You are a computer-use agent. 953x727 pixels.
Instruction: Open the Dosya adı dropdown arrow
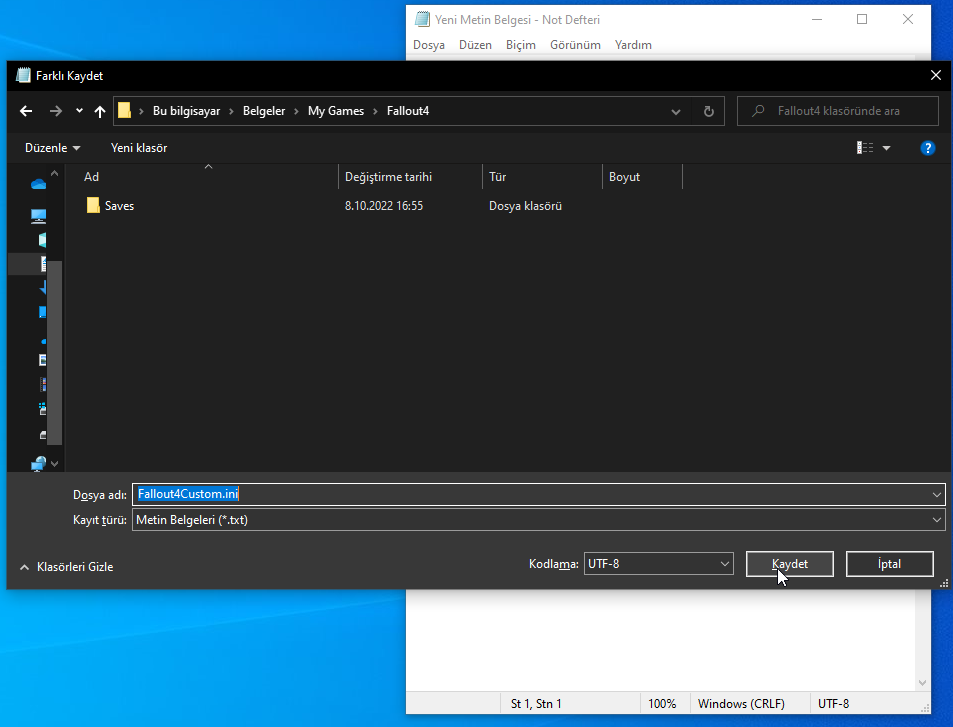pyautogui.click(x=937, y=495)
